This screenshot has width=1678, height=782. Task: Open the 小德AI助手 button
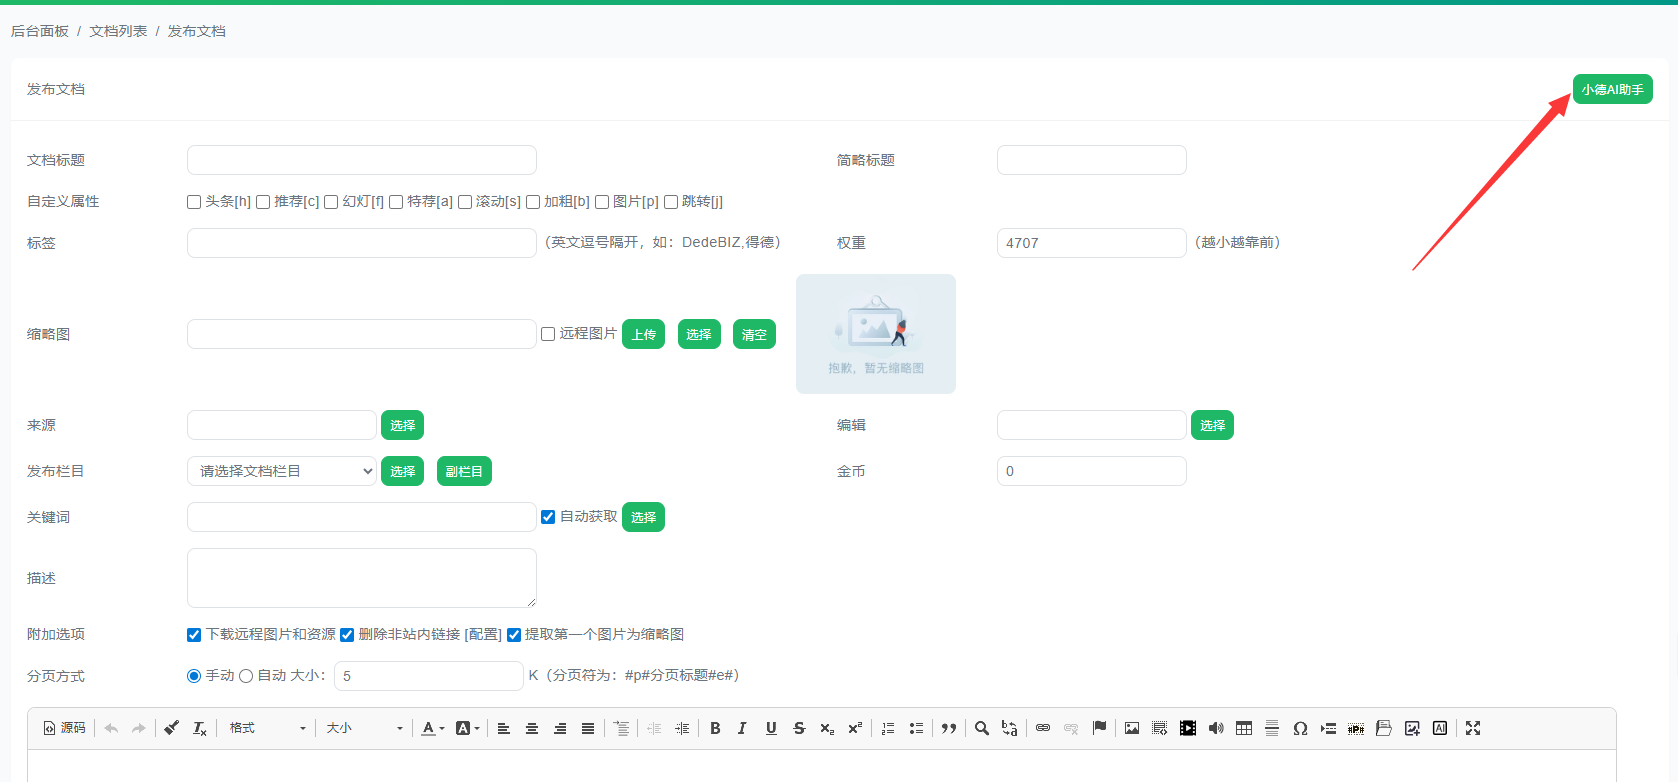click(1612, 89)
